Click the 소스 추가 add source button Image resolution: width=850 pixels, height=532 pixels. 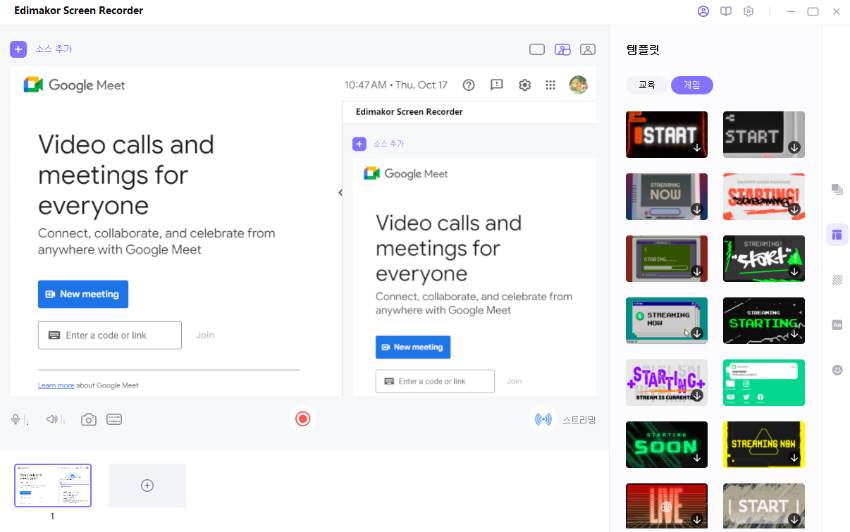[42, 49]
